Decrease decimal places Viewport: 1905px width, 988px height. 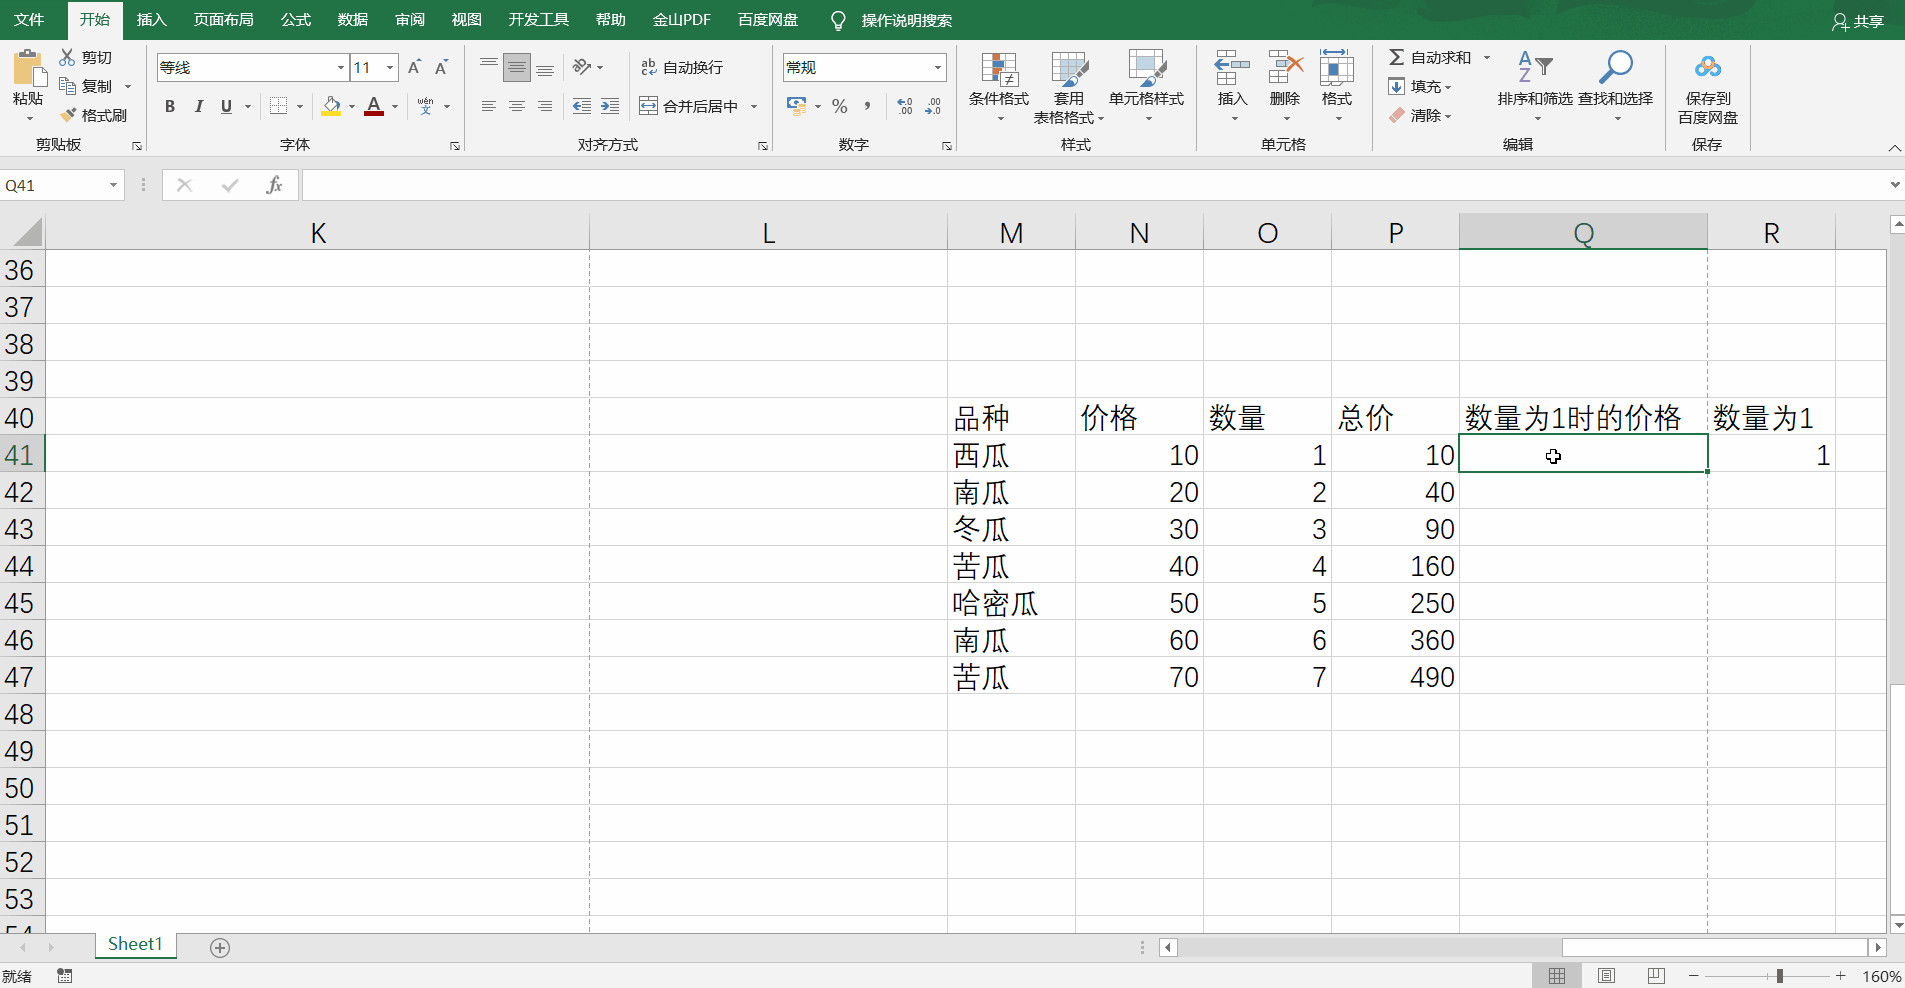(933, 106)
